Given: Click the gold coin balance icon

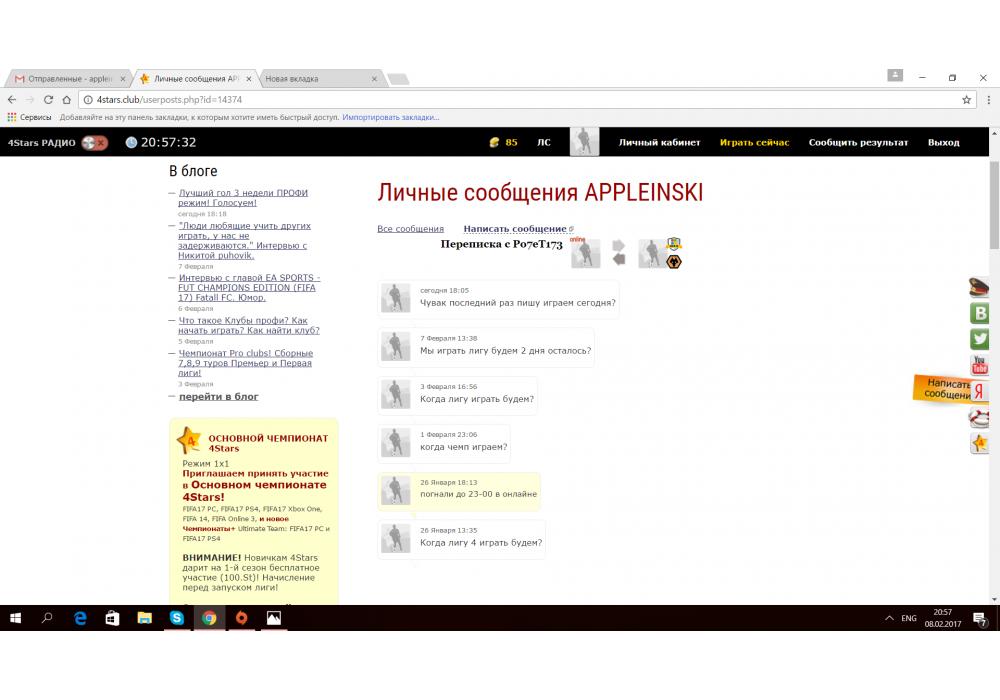Looking at the screenshot, I should click(493, 143).
